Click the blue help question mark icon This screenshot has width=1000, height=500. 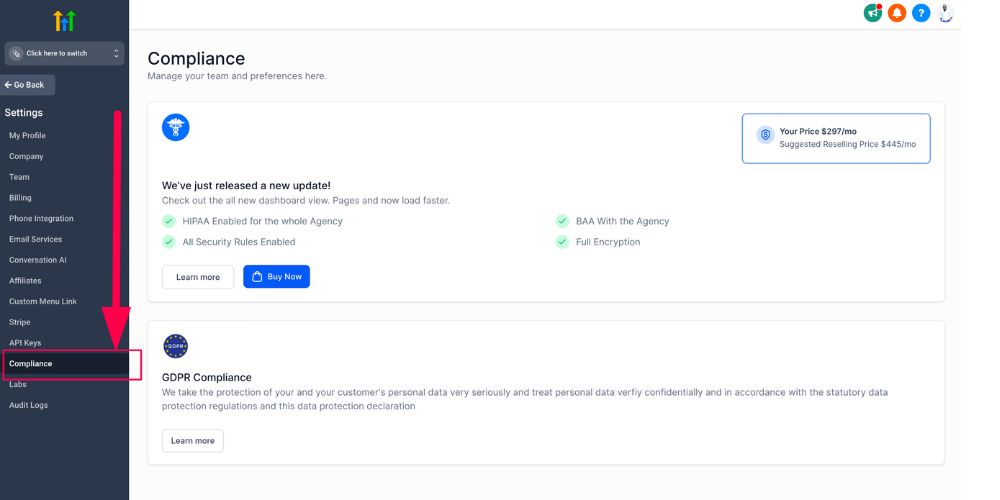click(x=921, y=13)
